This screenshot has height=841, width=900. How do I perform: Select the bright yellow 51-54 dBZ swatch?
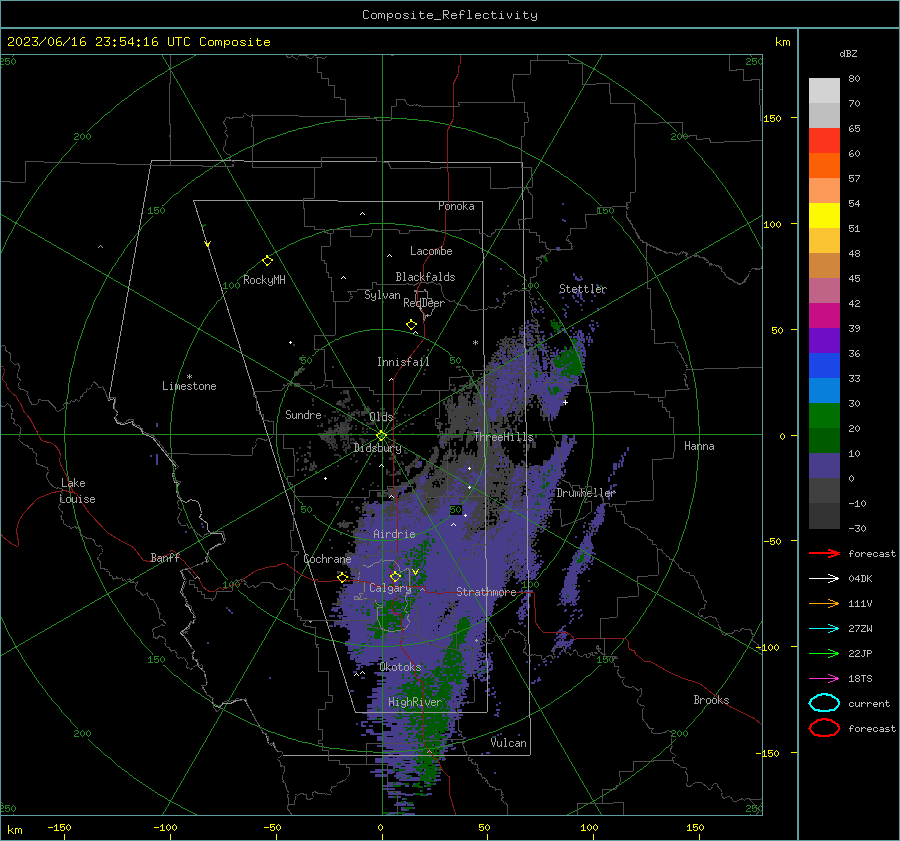(x=824, y=216)
